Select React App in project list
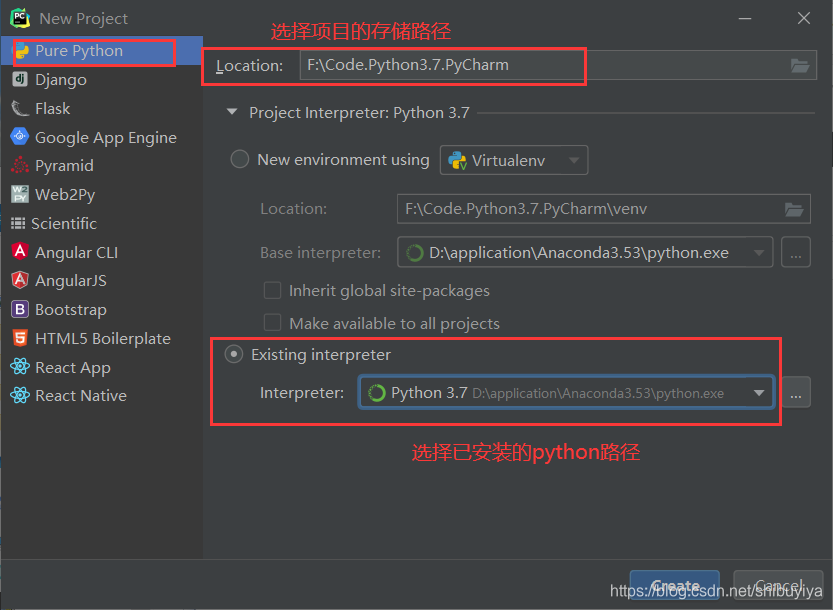Screen dimensions: 833x610 tap(102, 367)
